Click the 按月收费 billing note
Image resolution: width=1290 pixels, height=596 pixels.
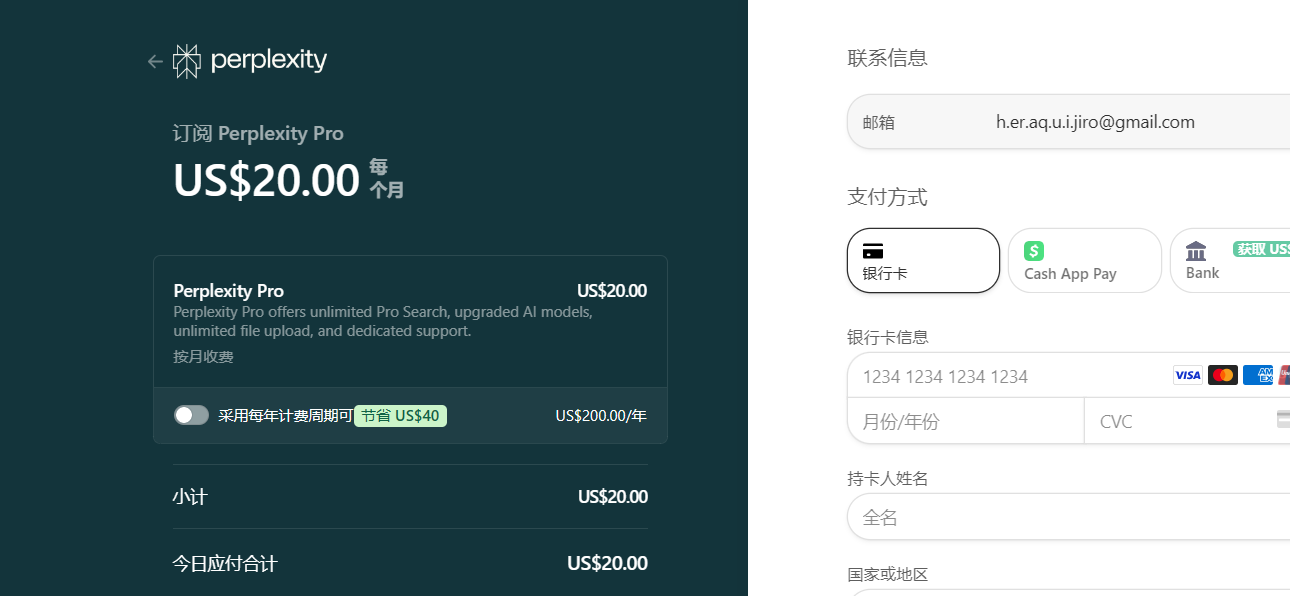[203, 356]
